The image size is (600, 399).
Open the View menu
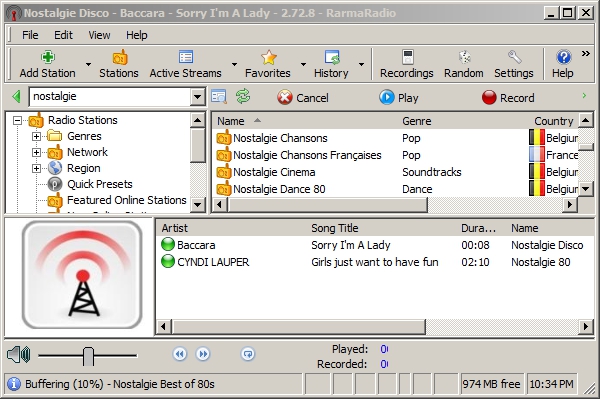coord(99,35)
